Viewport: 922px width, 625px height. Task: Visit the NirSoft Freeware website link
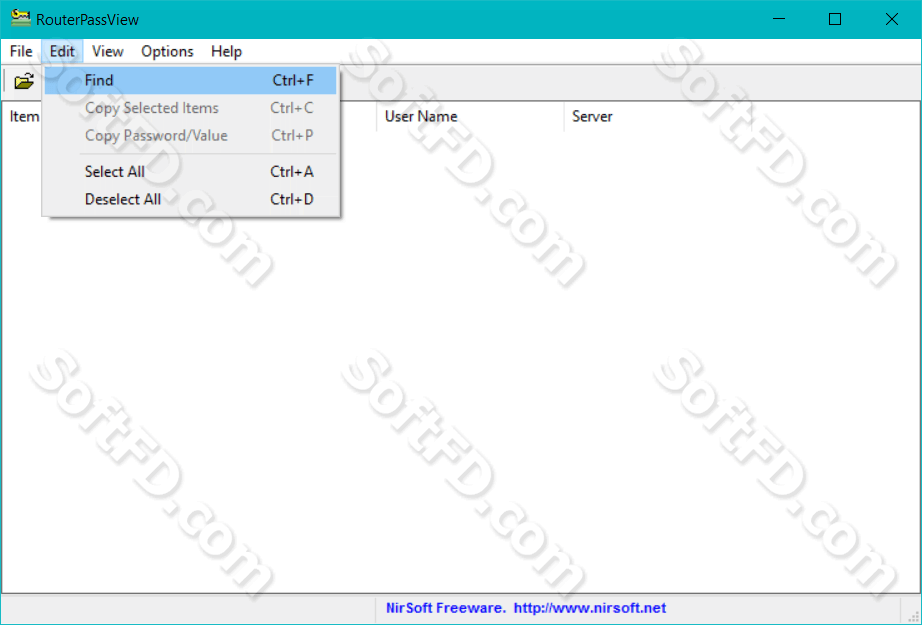pos(526,608)
